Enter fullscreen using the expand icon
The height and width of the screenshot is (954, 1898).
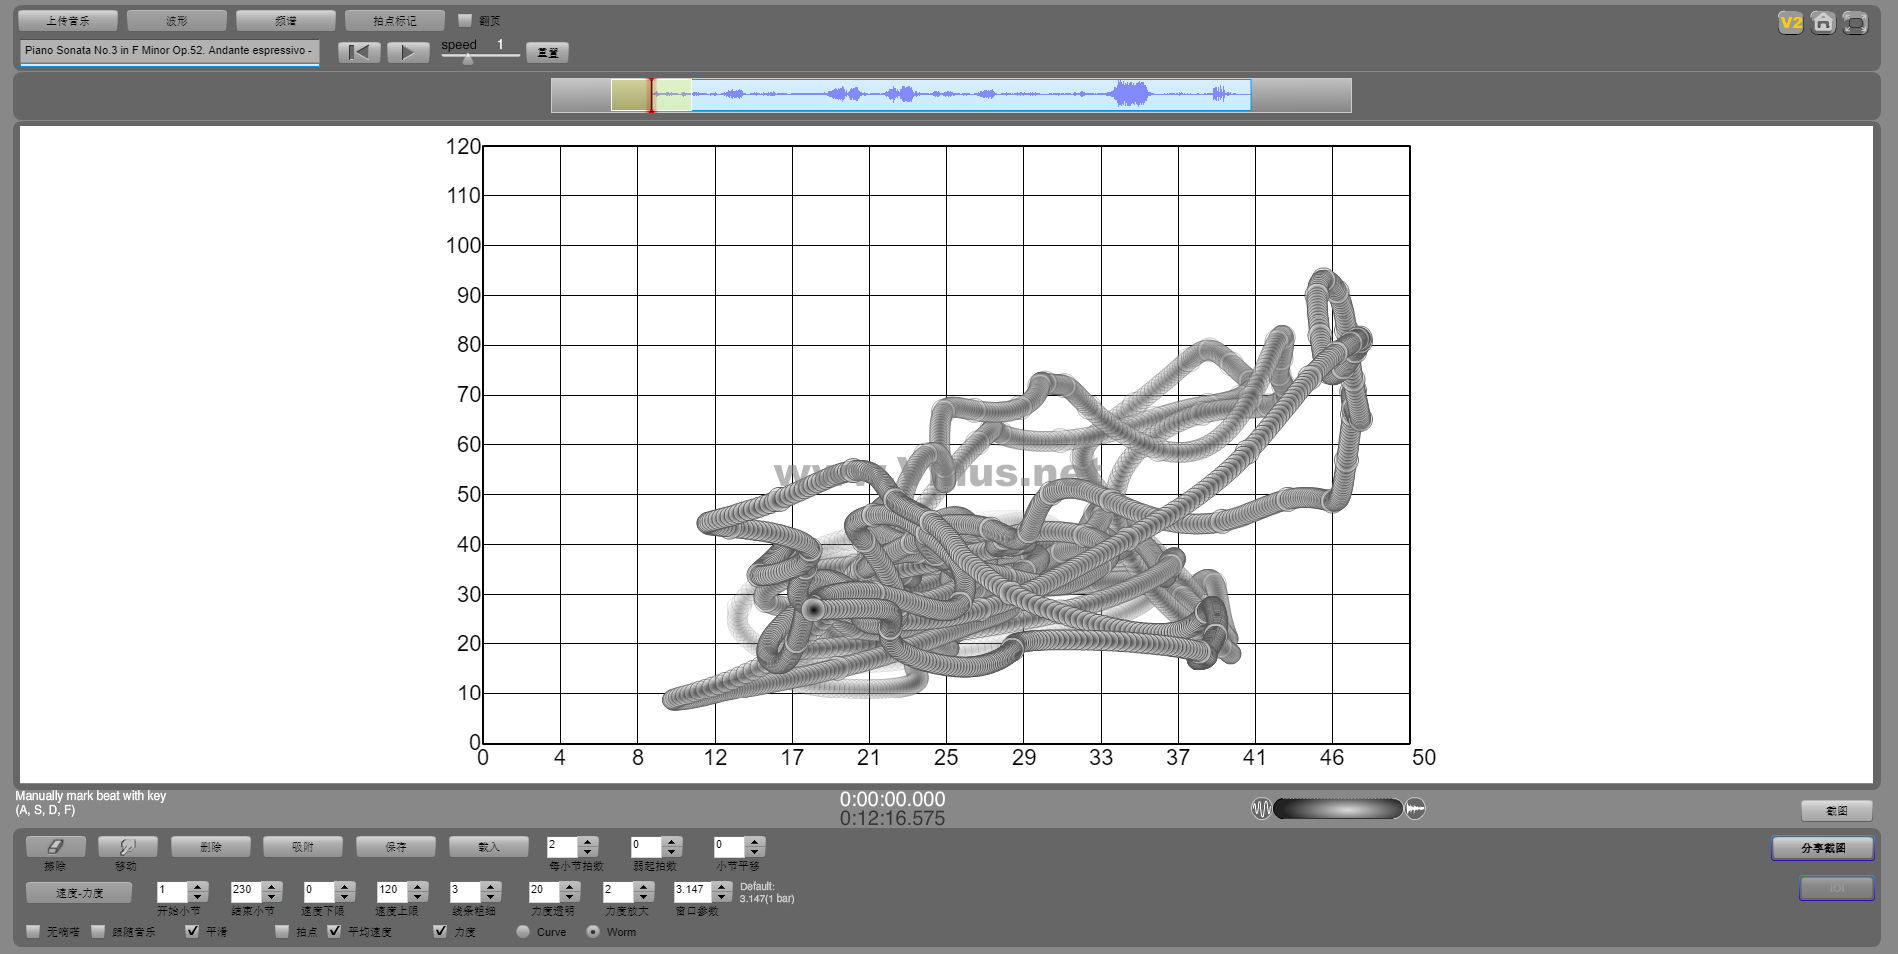tap(1855, 23)
